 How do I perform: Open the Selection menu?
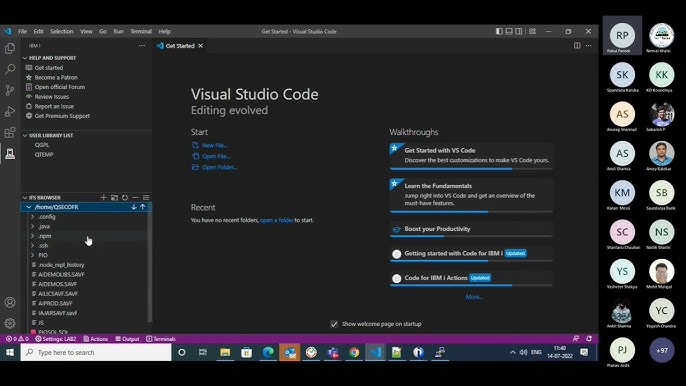click(x=62, y=32)
